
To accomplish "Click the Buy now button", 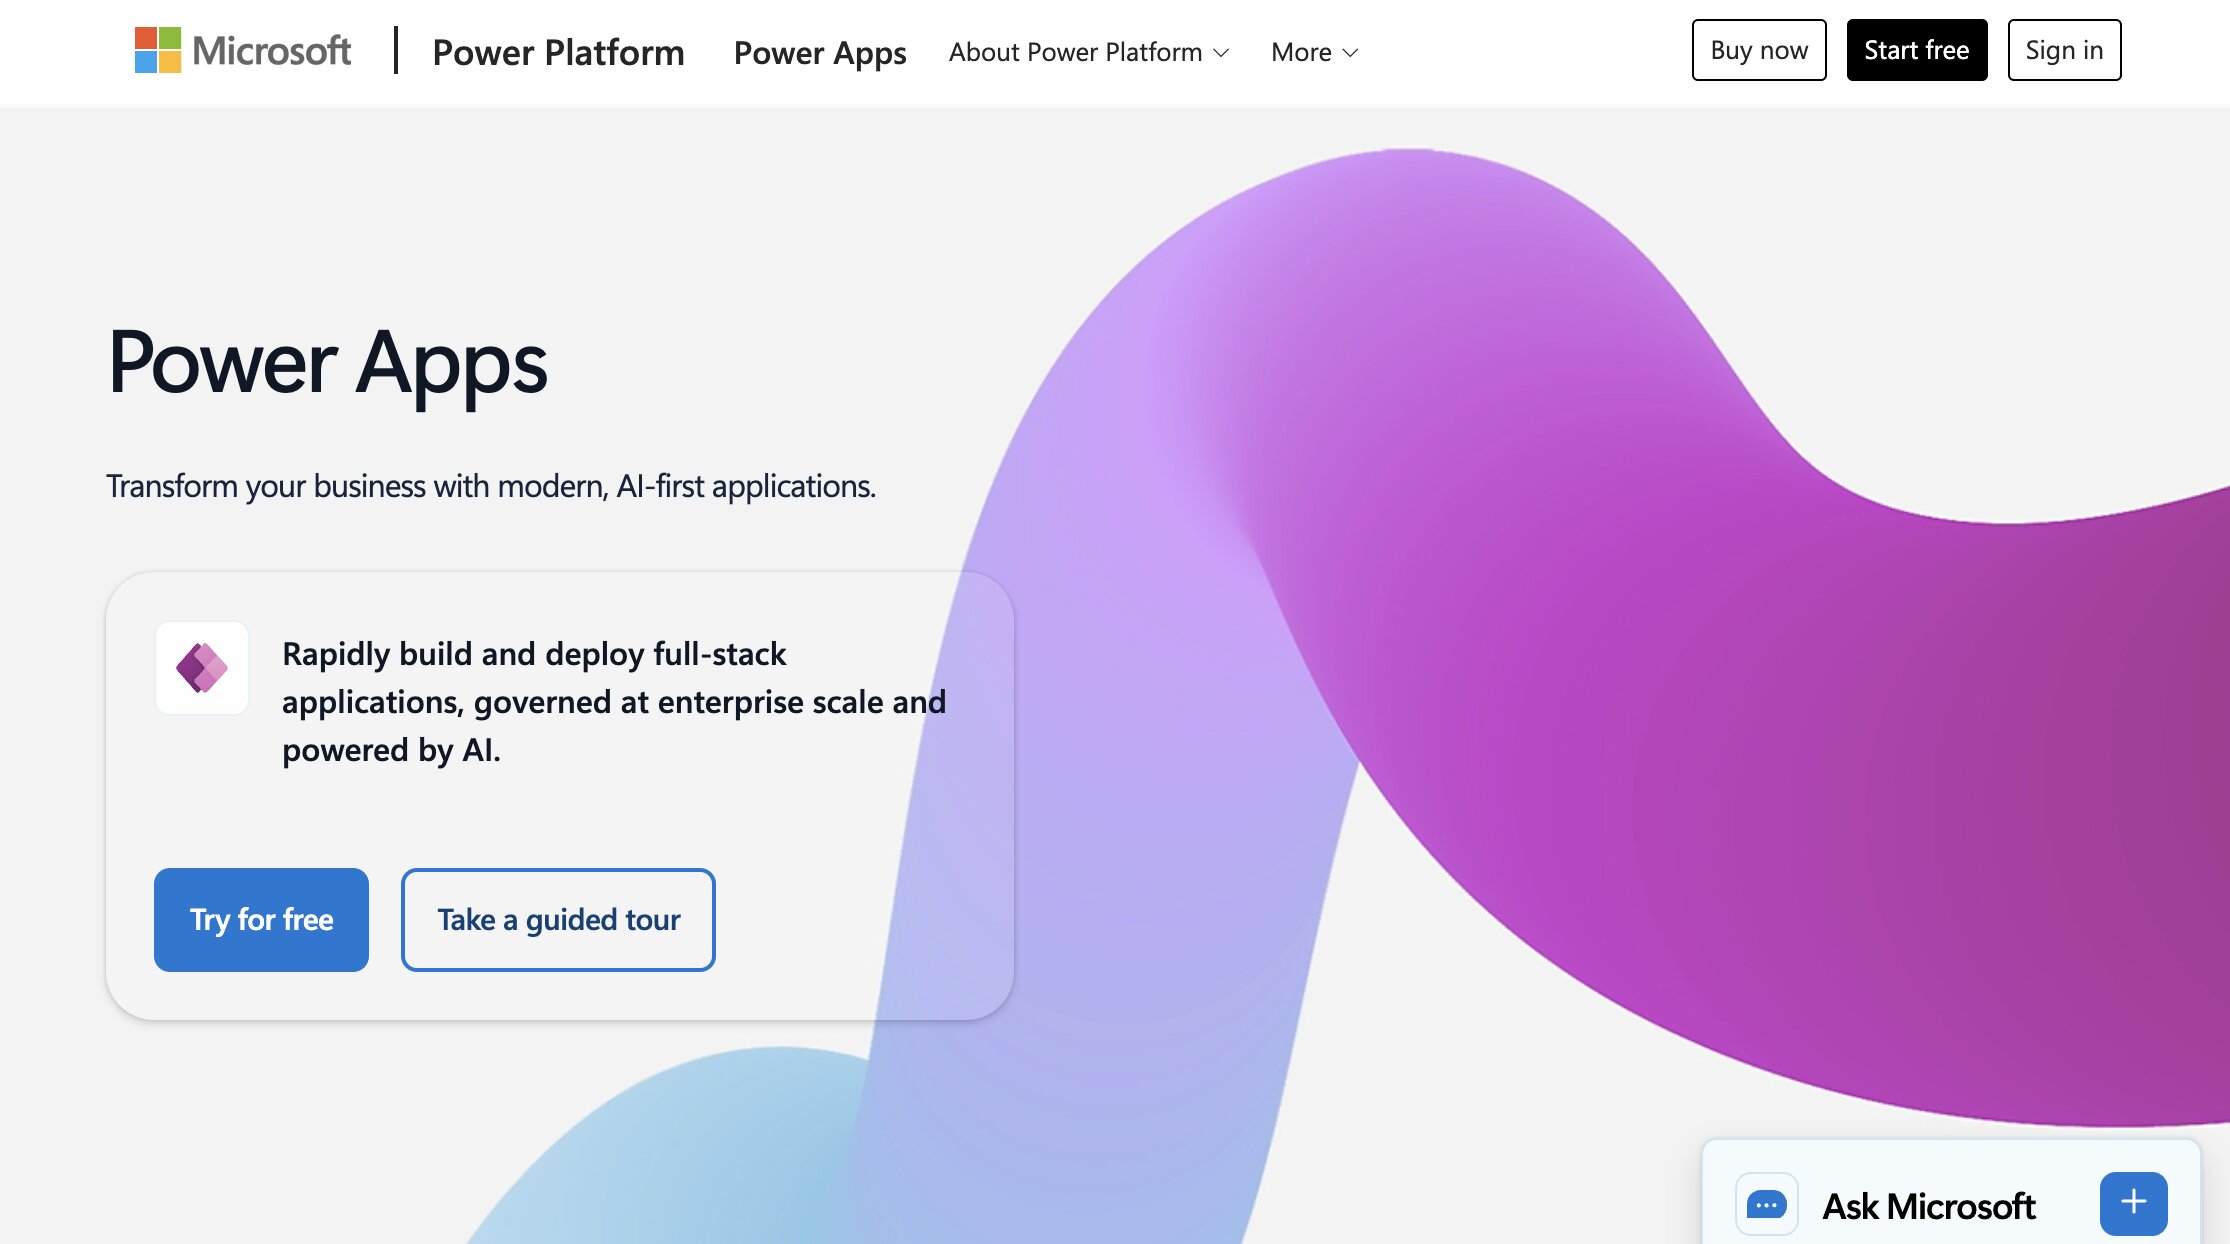I will click(1759, 50).
